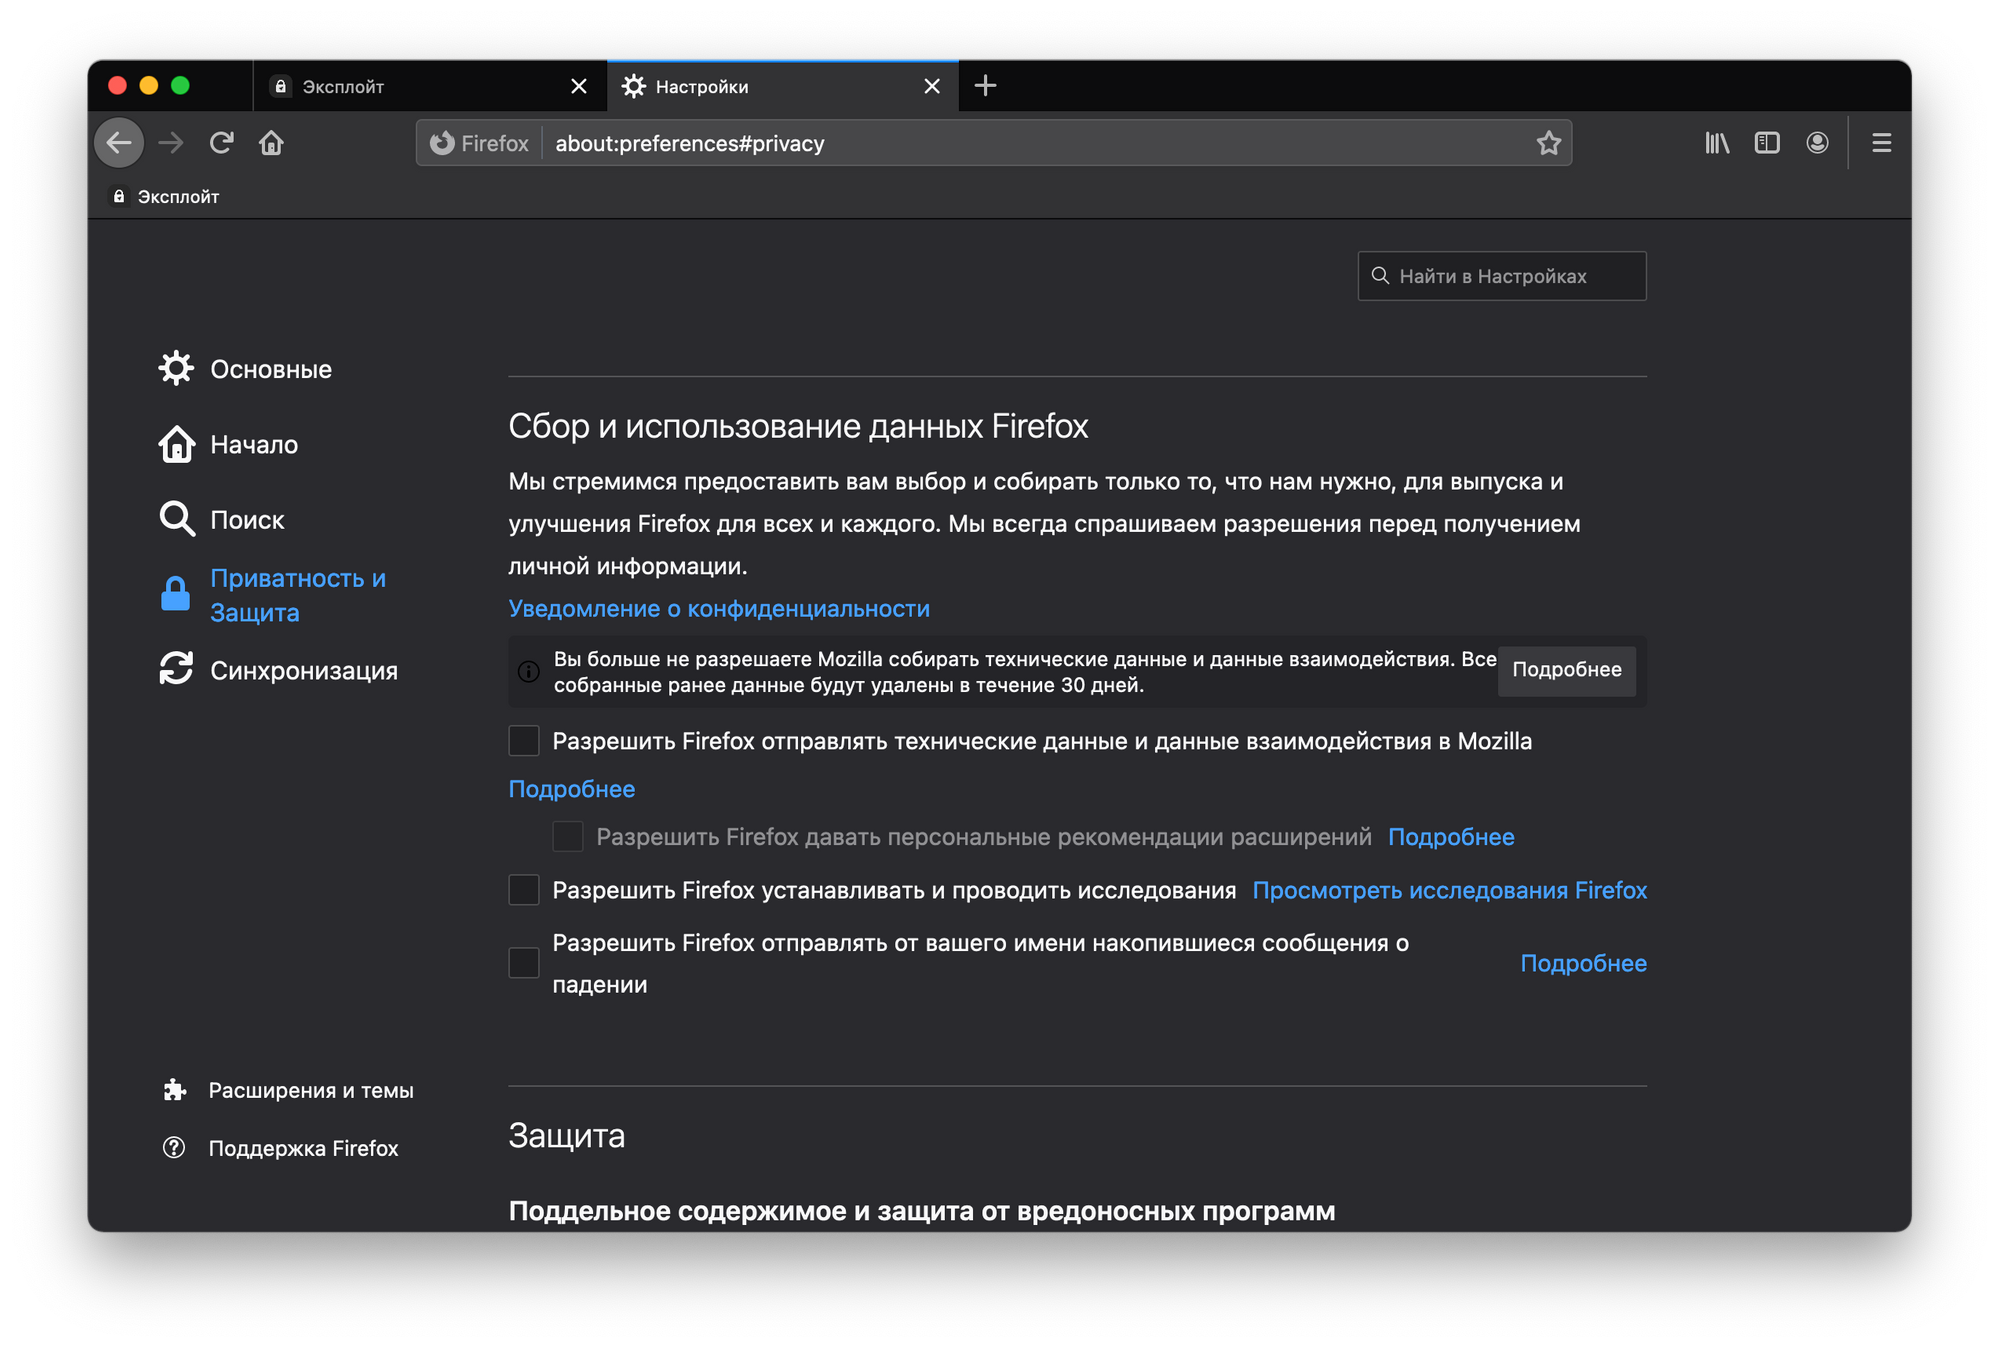Open the Firefox account icon

(x=1817, y=143)
